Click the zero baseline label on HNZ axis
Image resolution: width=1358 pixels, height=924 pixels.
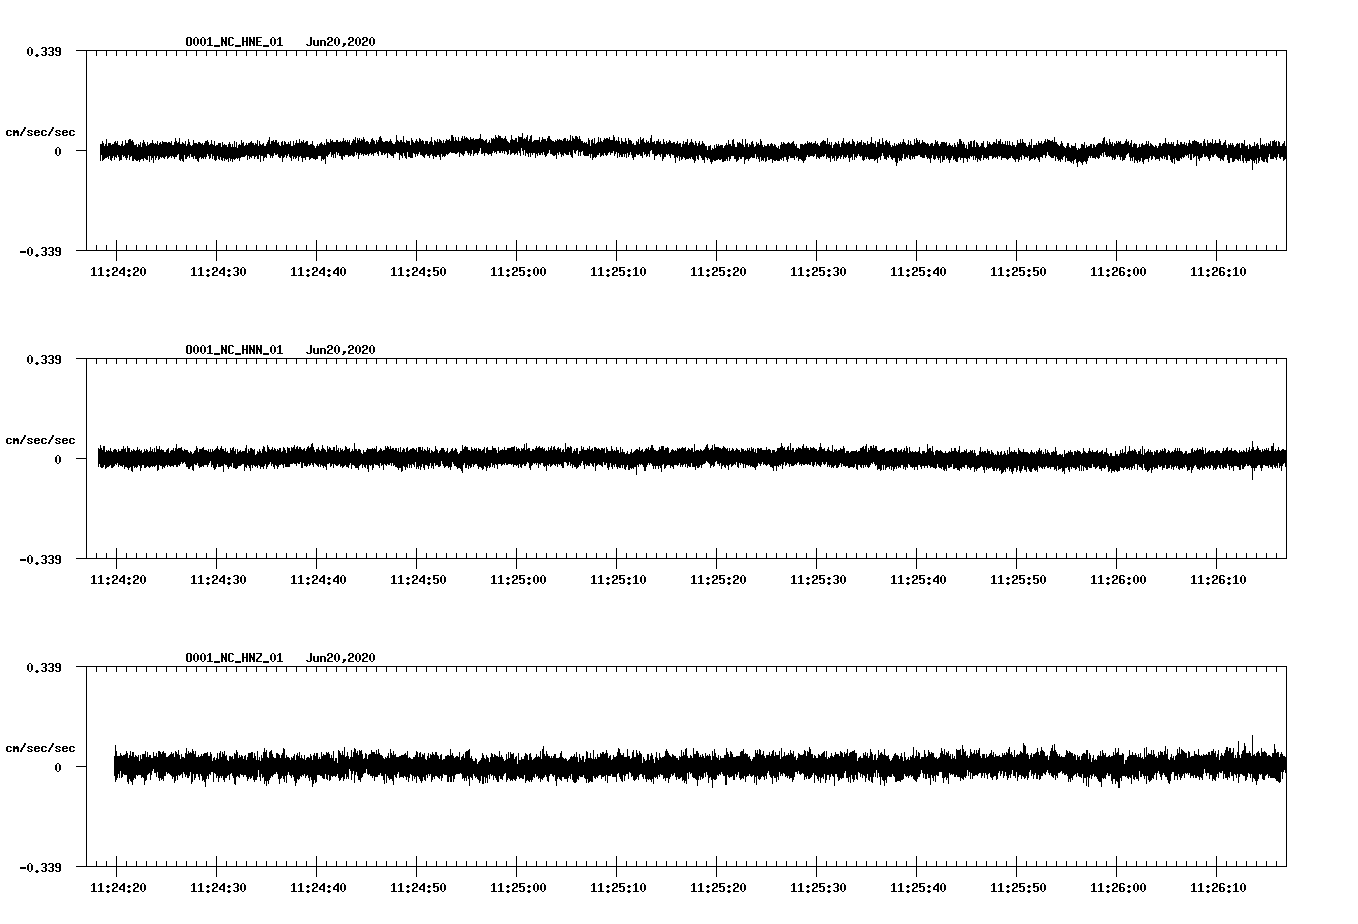click(x=58, y=767)
